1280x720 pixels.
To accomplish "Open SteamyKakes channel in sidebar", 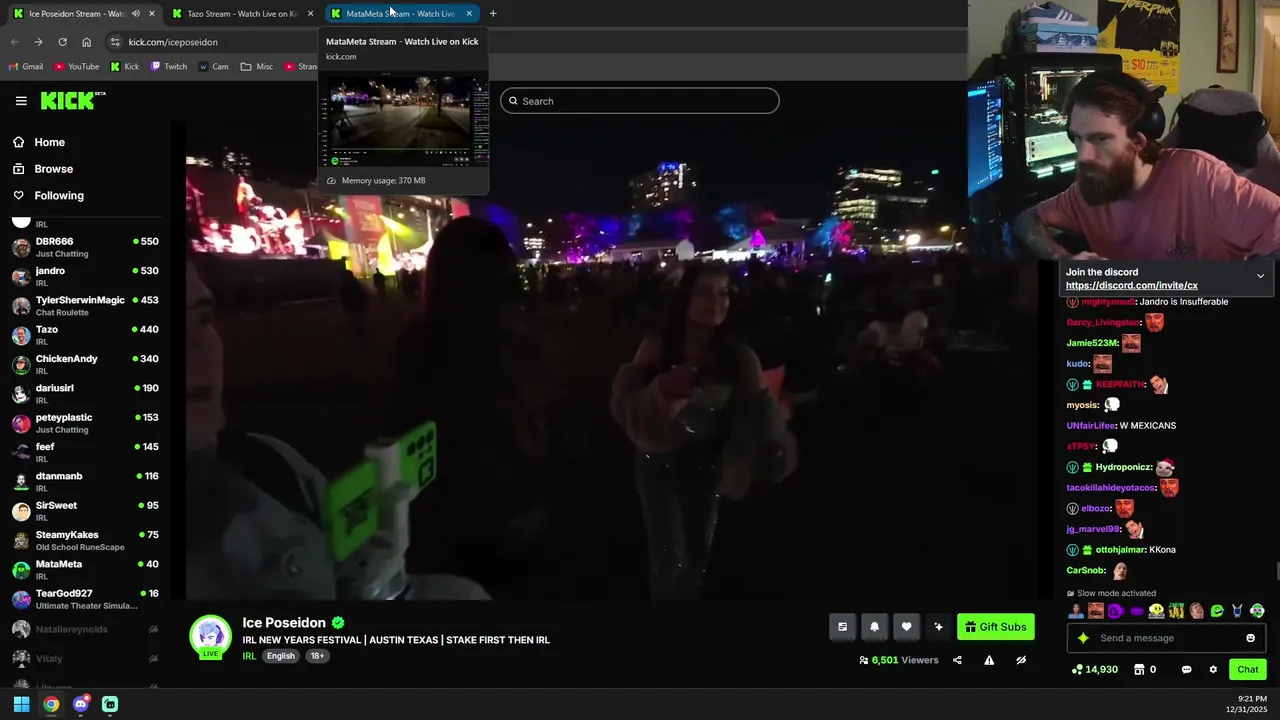I will [x=85, y=540].
